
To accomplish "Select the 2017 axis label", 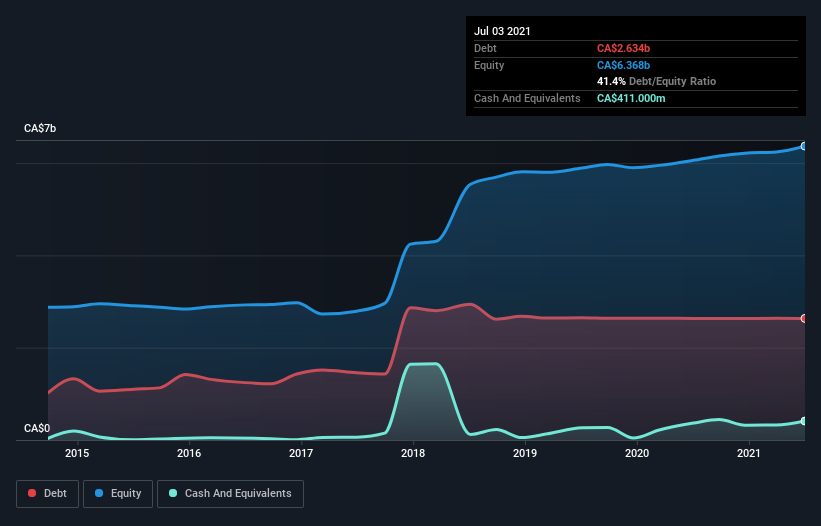I will [x=301, y=453].
